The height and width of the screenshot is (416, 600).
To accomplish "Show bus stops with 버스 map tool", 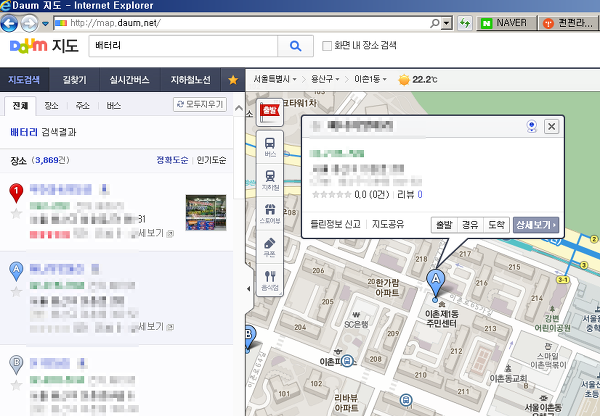I will (x=270, y=147).
